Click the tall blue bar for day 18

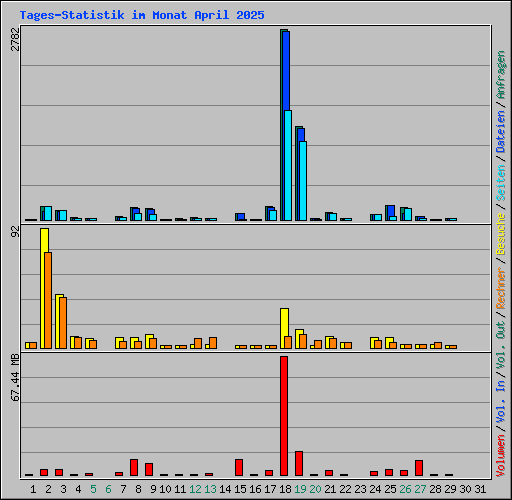286,71
